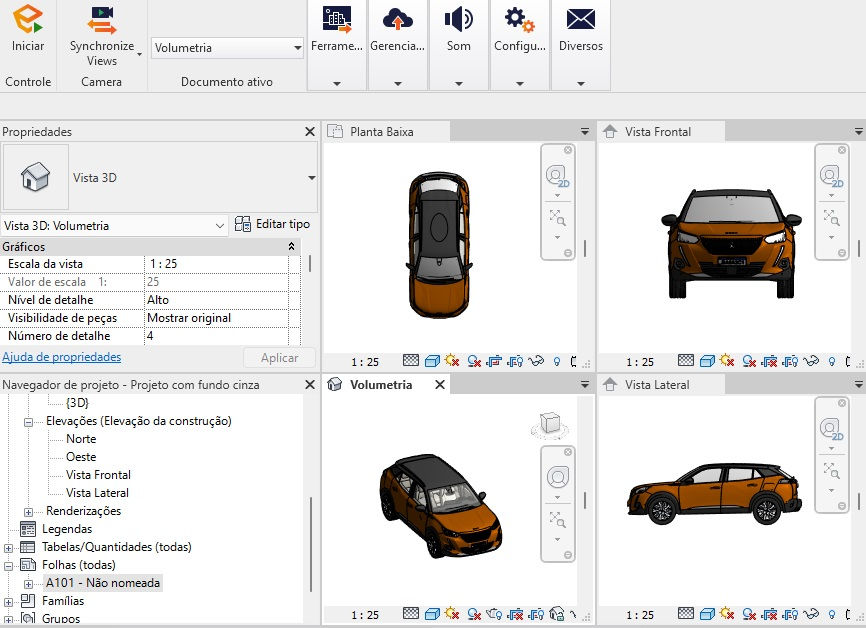Click the Escala da vista 1 : 25 field
This screenshot has width=866, height=628.
point(216,264)
